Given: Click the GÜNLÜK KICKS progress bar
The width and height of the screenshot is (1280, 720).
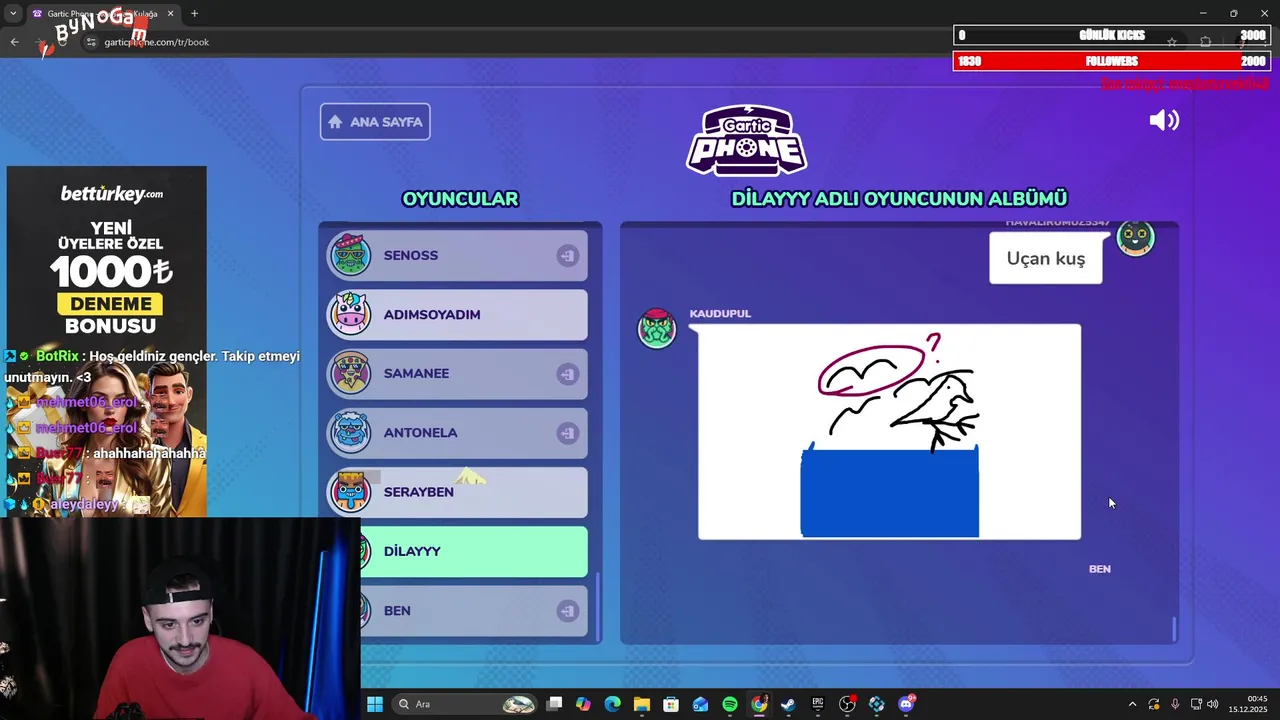Looking at the screenshot, I should [1112, 35].
